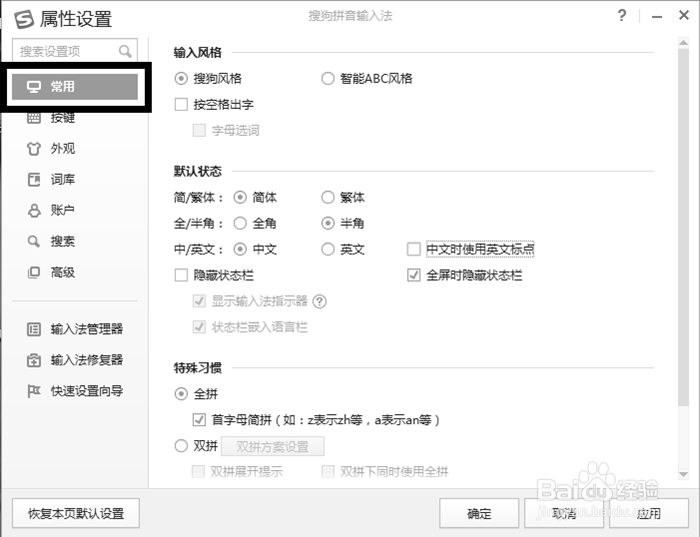Close the 属性设置 window

coord(683,16)
